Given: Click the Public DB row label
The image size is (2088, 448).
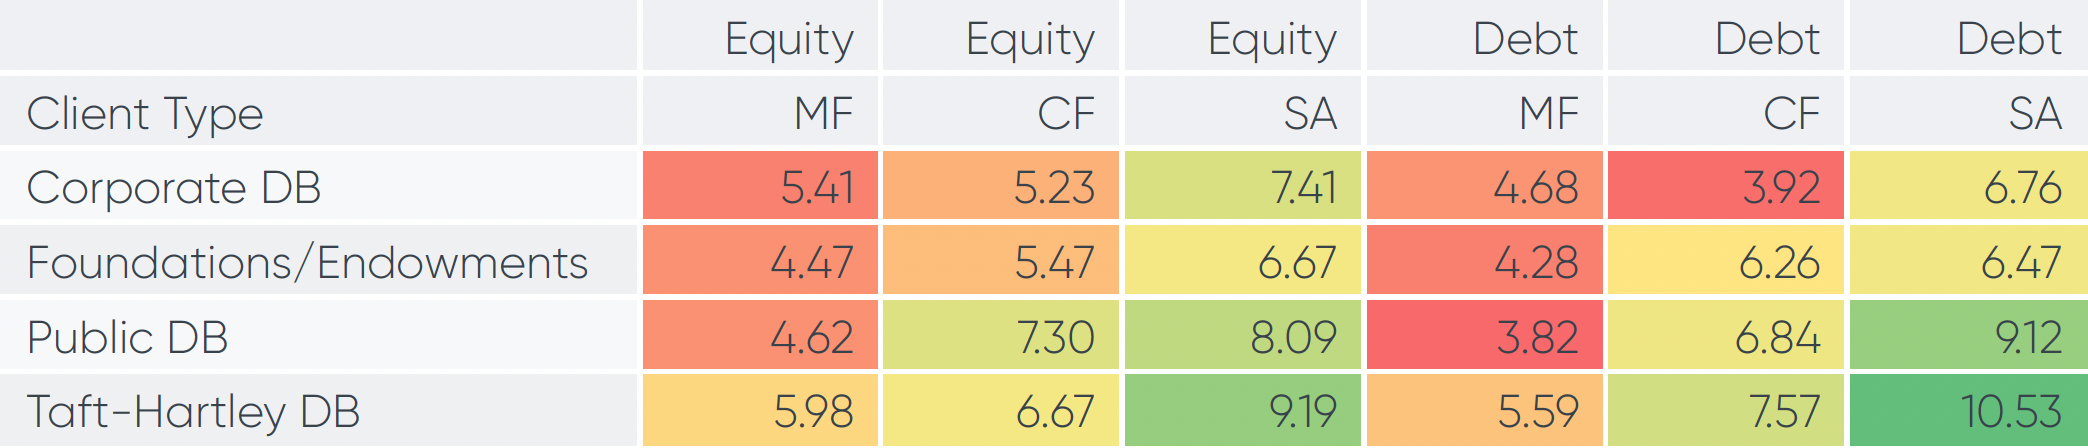Looking at the screenshot, I should 127,337.
